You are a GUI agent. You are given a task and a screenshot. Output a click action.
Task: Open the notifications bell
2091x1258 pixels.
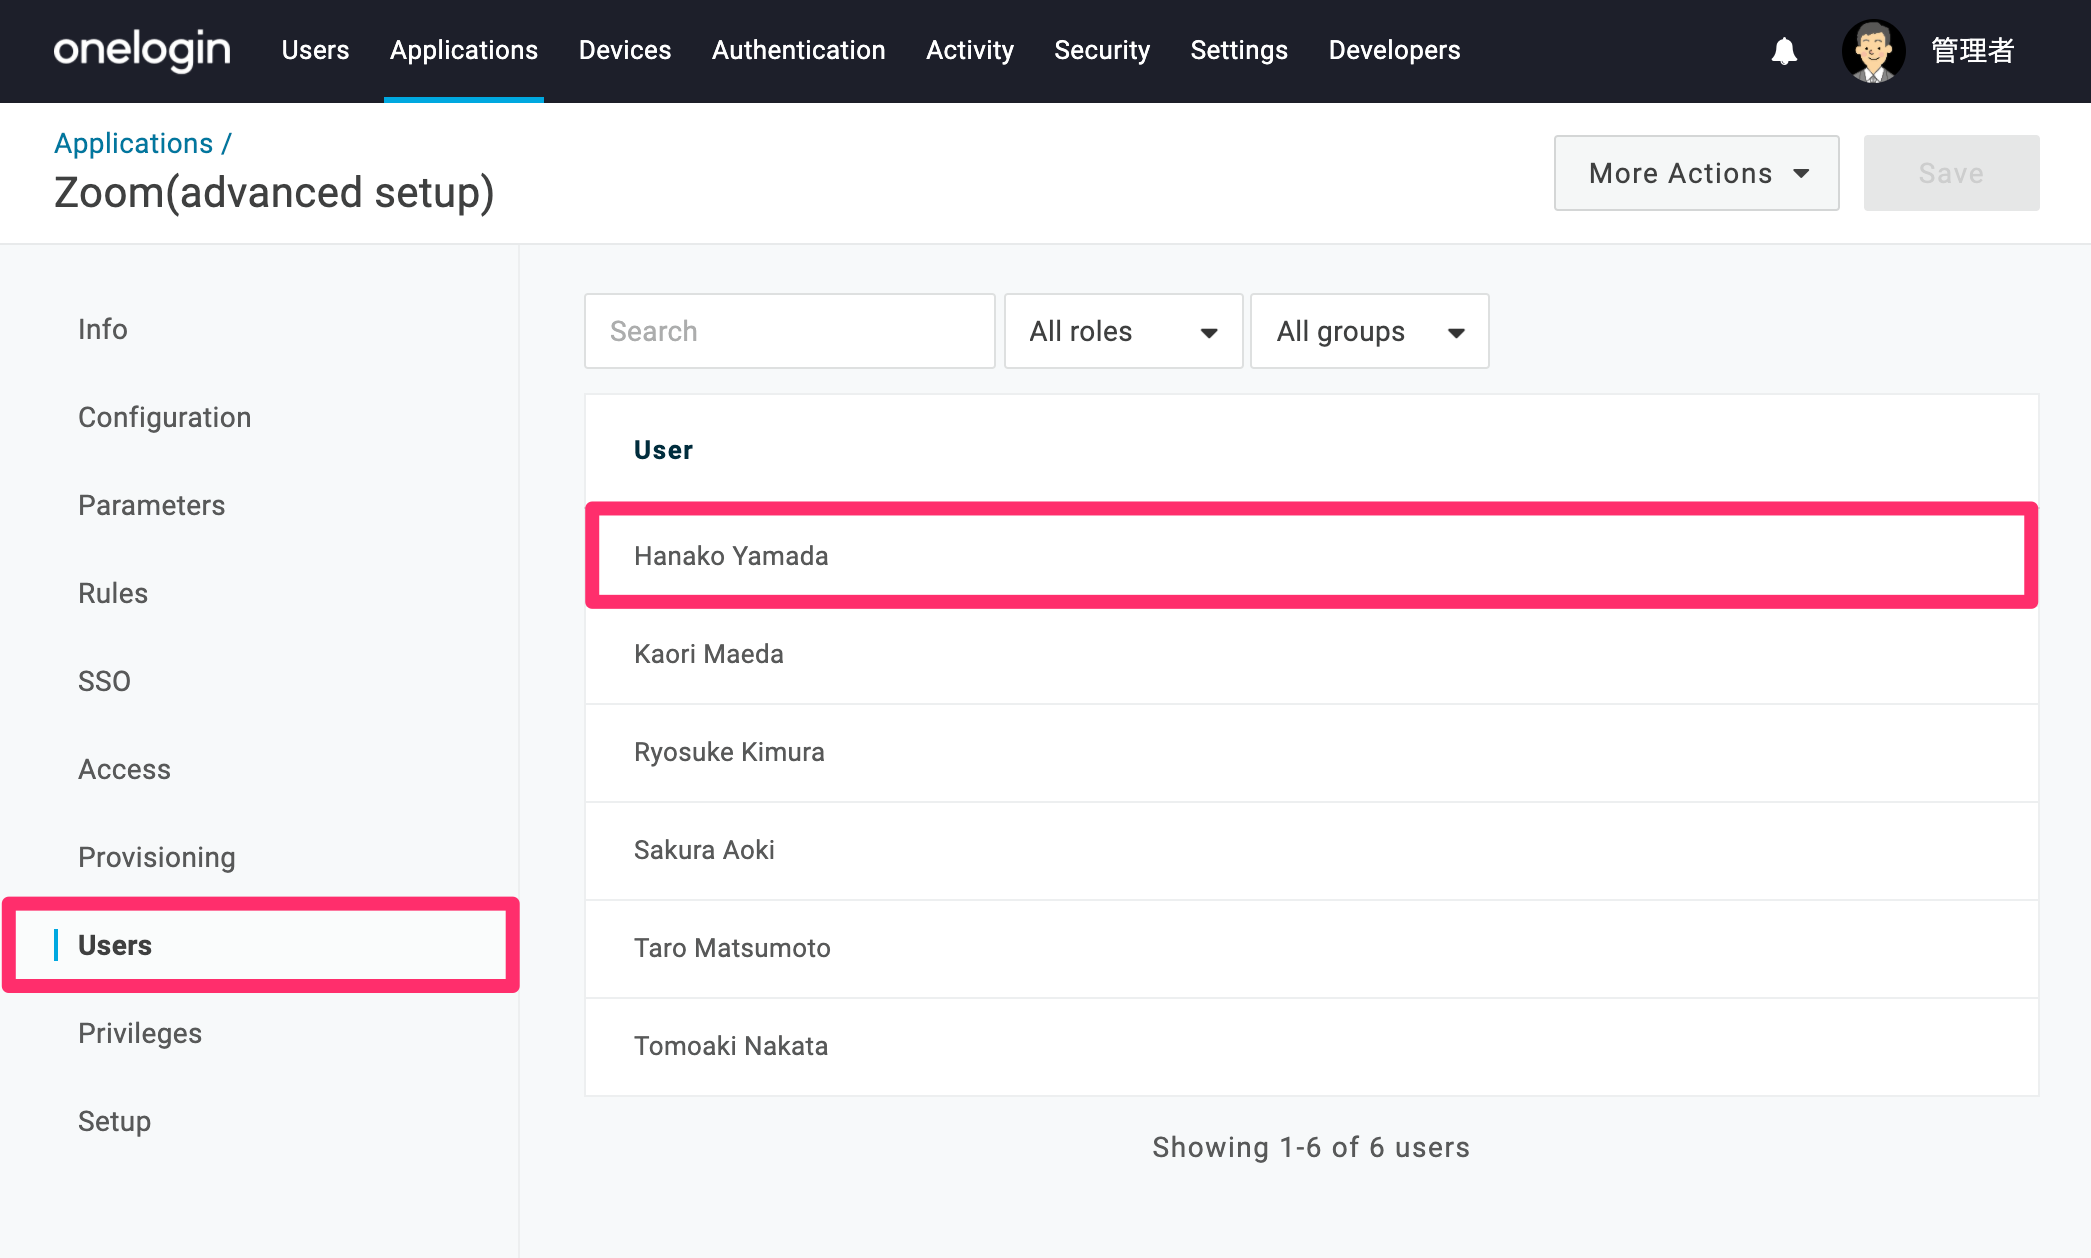coord(1784,50)
